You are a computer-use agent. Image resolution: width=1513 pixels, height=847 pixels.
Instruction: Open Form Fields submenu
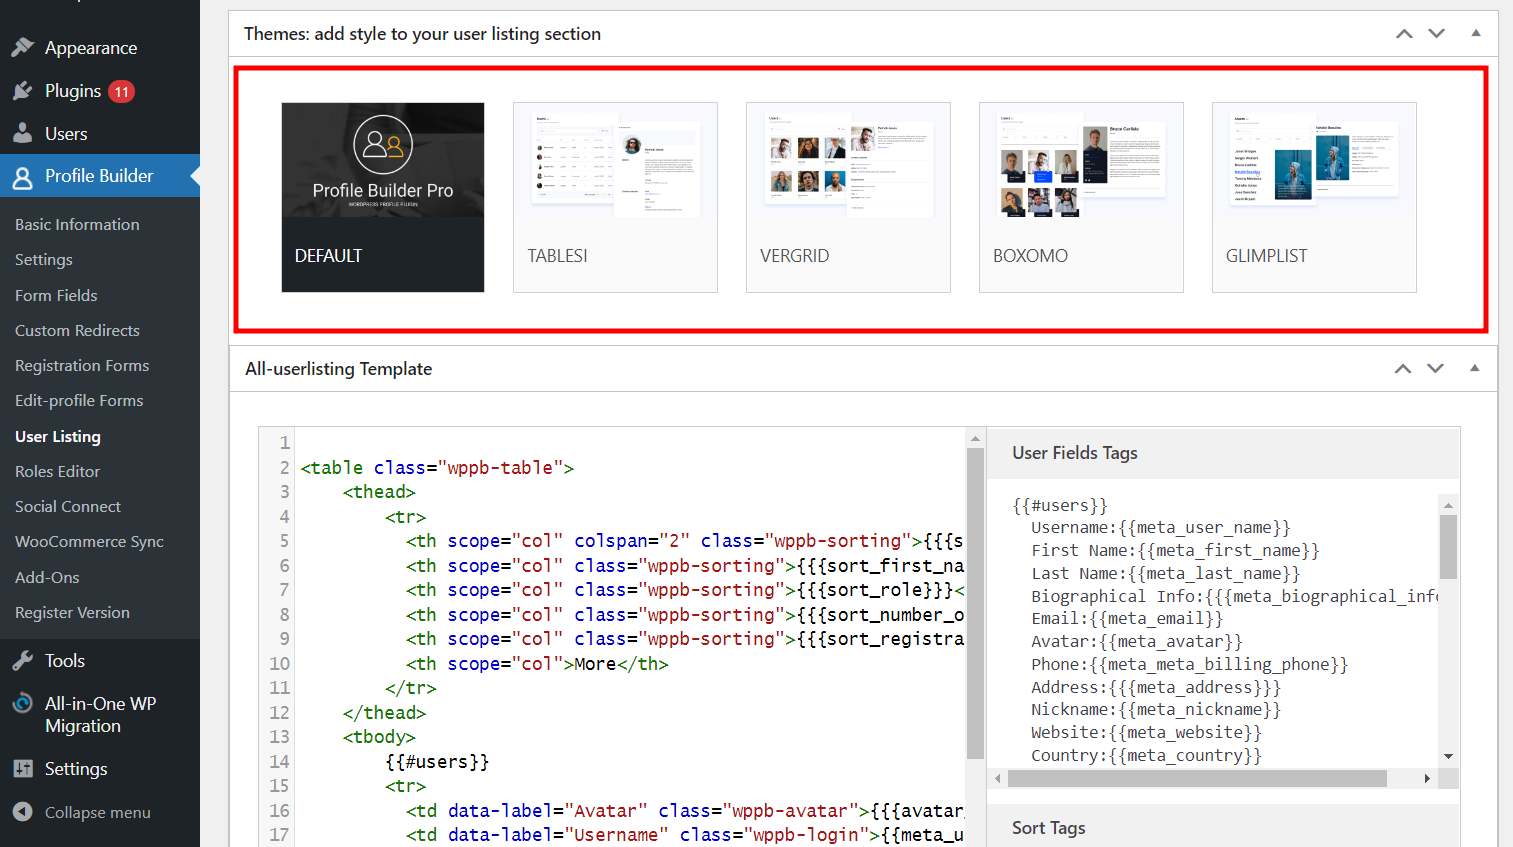coord(56,295)
